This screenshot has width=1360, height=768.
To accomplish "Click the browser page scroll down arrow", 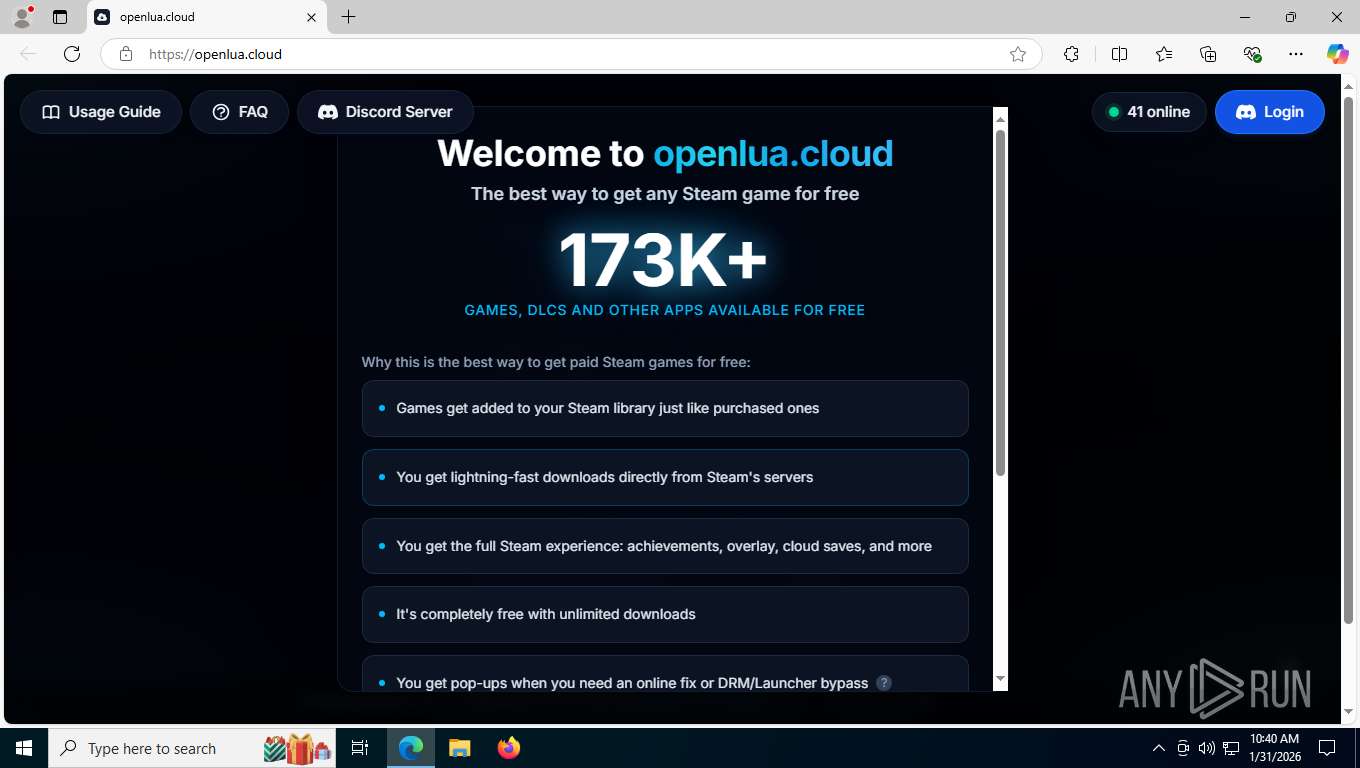I will point(1349,712).
